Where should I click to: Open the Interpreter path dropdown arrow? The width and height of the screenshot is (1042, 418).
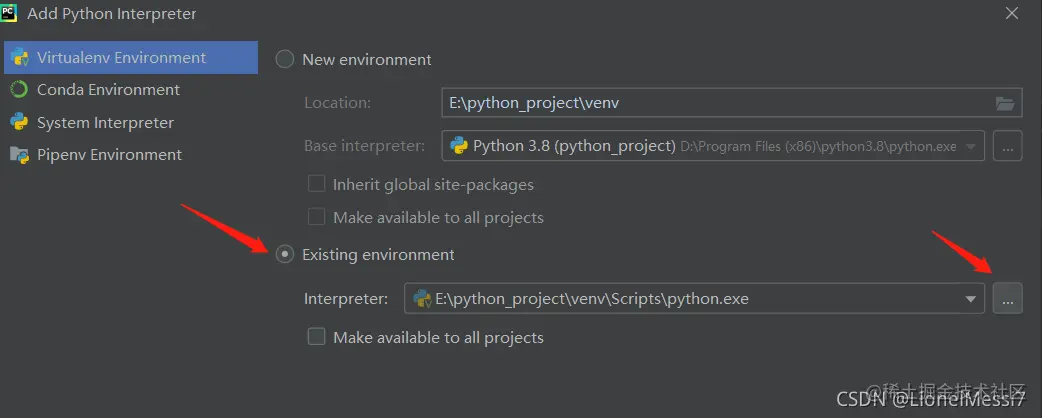click(970, 298)
